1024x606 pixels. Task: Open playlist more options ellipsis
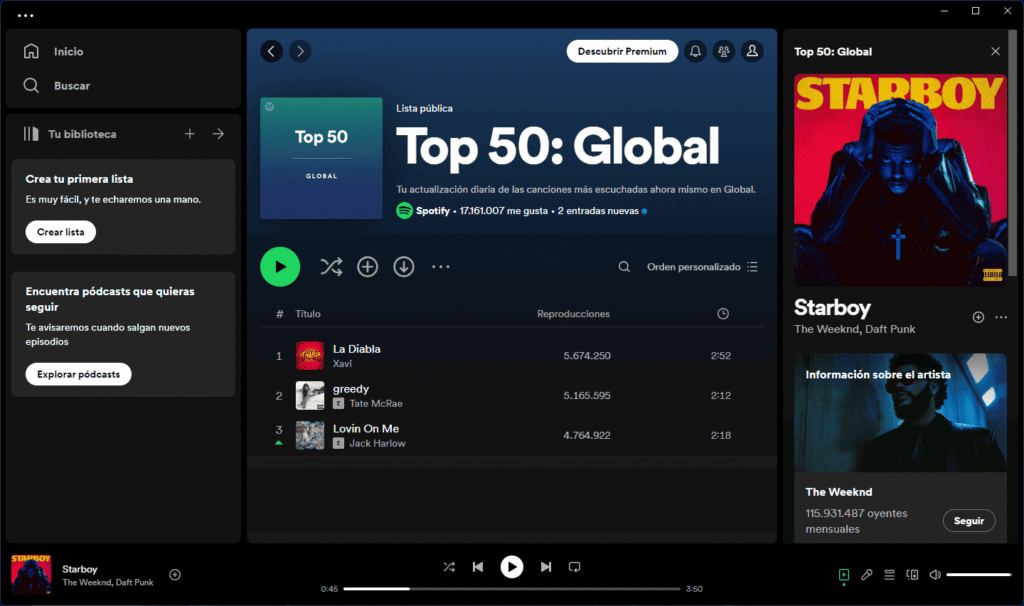[441, 266]
